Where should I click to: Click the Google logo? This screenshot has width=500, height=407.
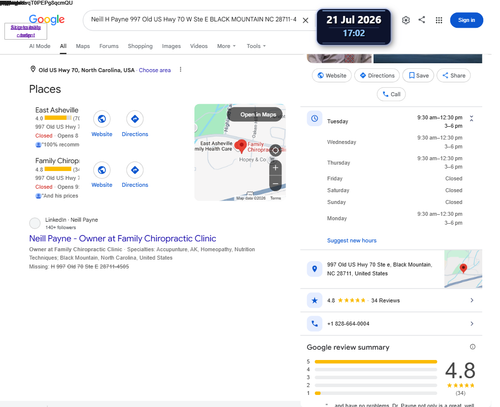pos(47,19)
